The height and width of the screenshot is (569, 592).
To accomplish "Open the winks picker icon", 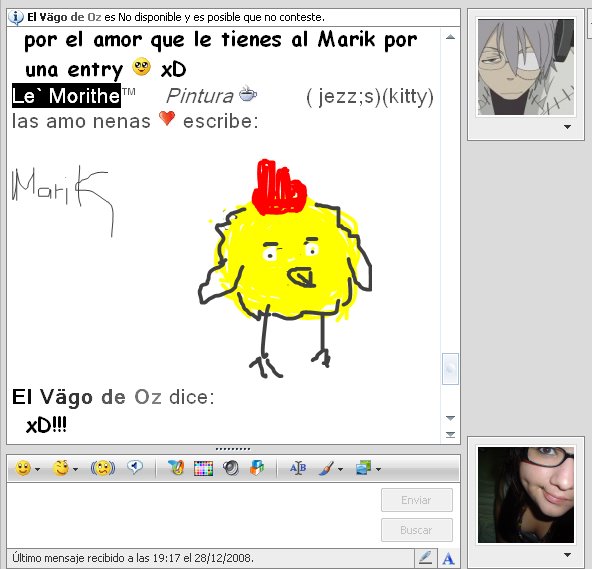I will tap(61, 468).
